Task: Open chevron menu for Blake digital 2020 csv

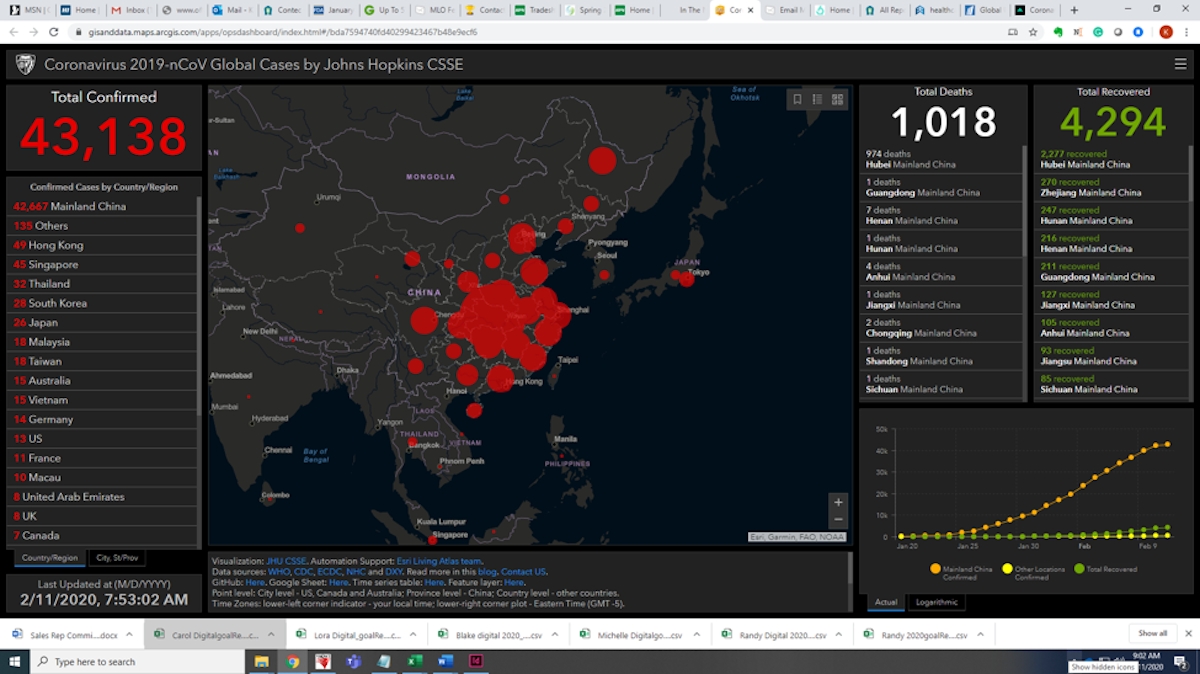Action: [556, 634]
